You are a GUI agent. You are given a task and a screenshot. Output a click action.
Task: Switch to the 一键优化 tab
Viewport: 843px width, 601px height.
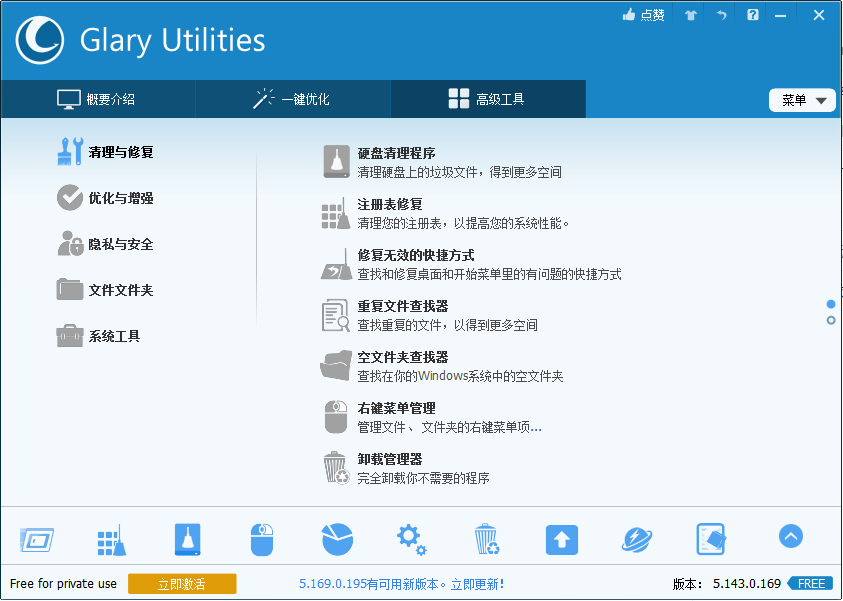293,99
